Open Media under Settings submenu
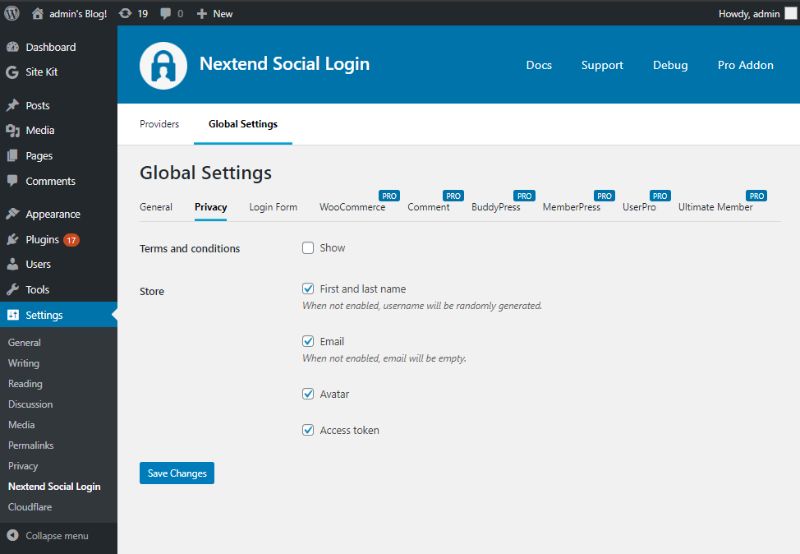This screenshot has height=554, width=800. pos(21,424)
